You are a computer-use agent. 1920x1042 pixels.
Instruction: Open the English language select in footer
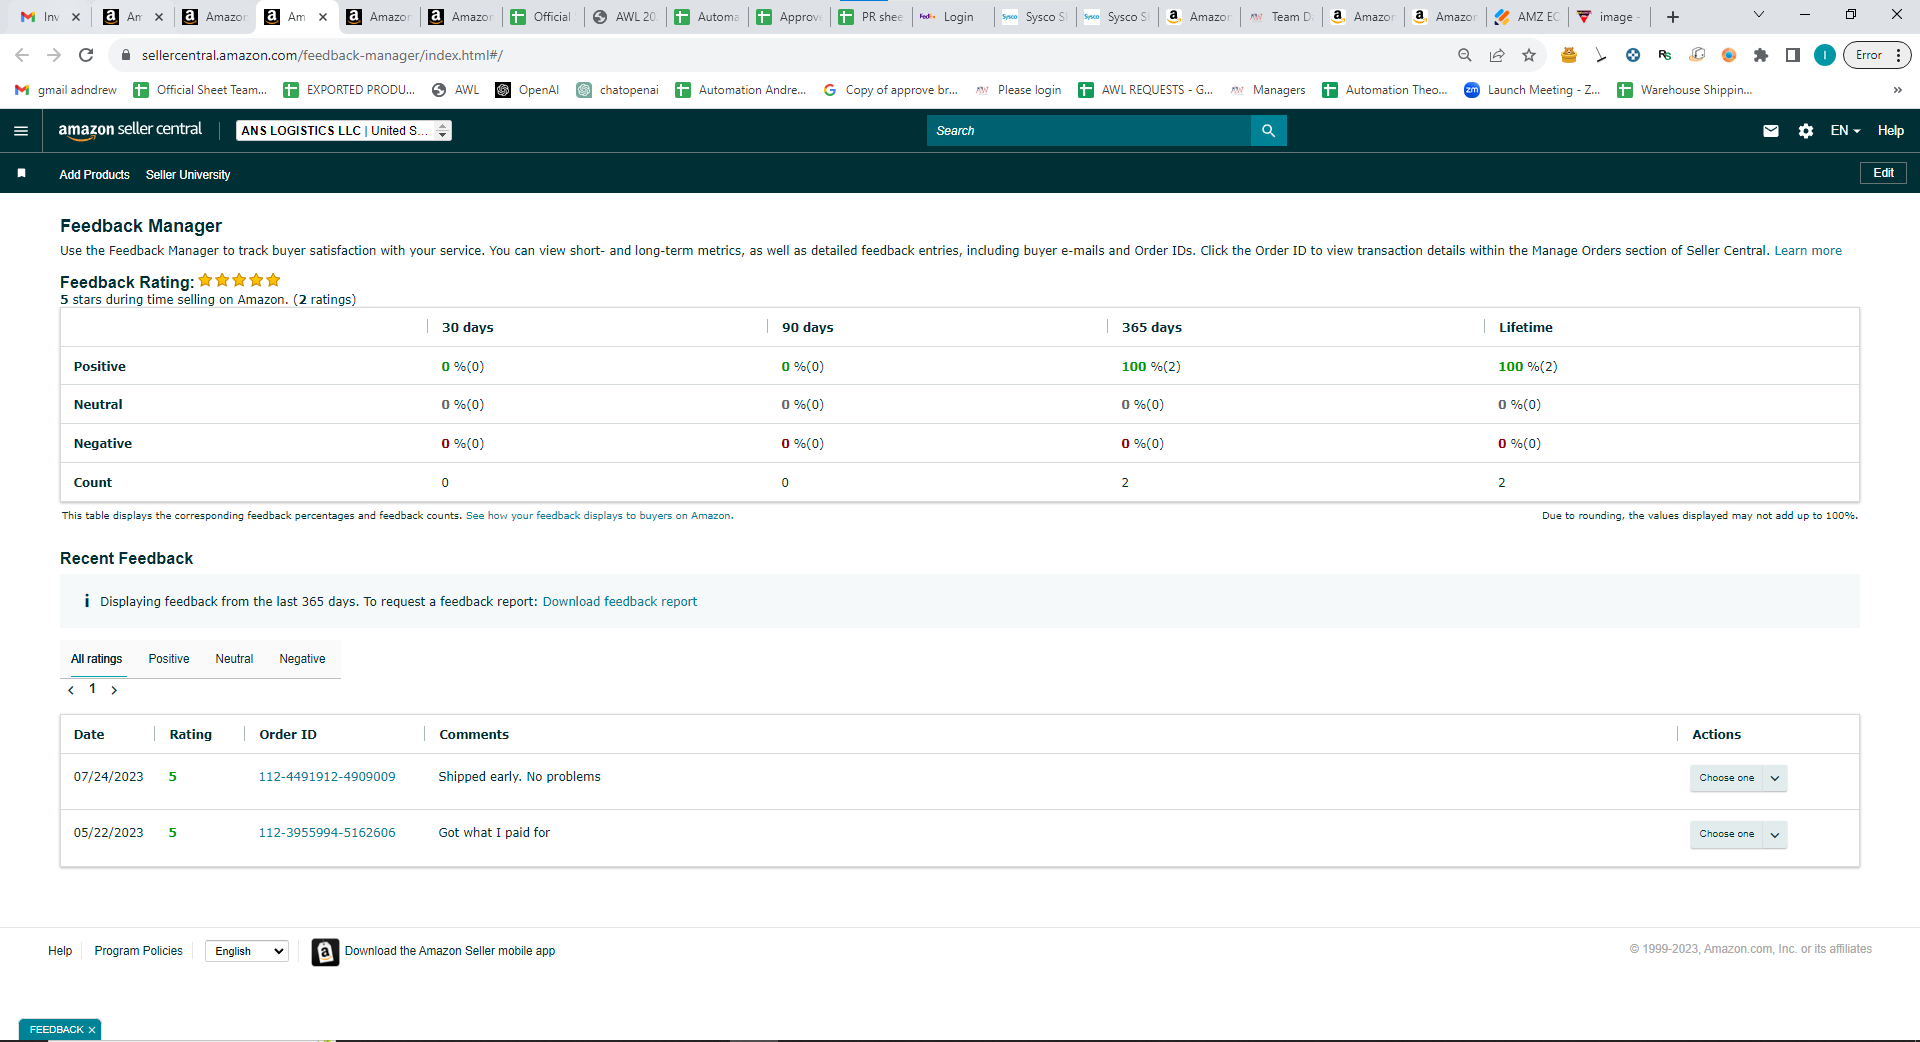(247, 951)
